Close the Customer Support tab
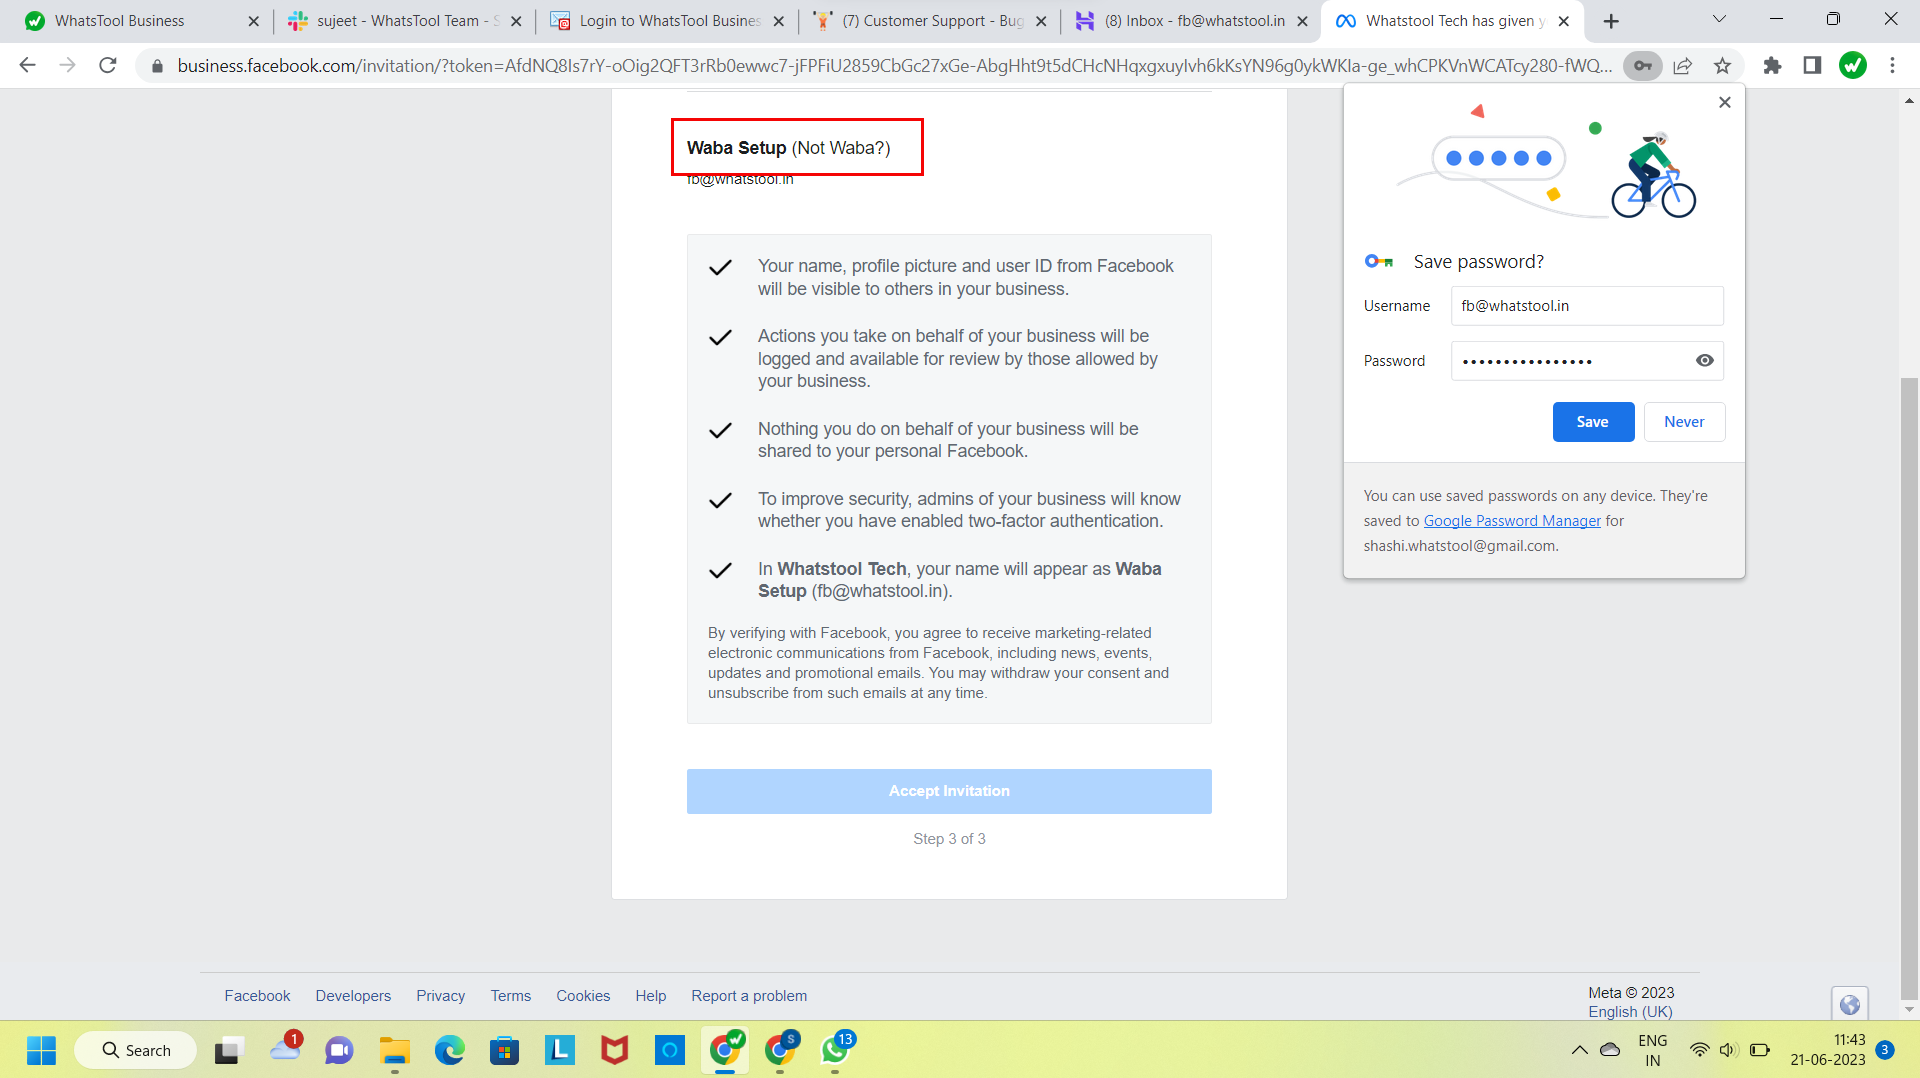Screen dimensions: 1920x1078 1041,21
